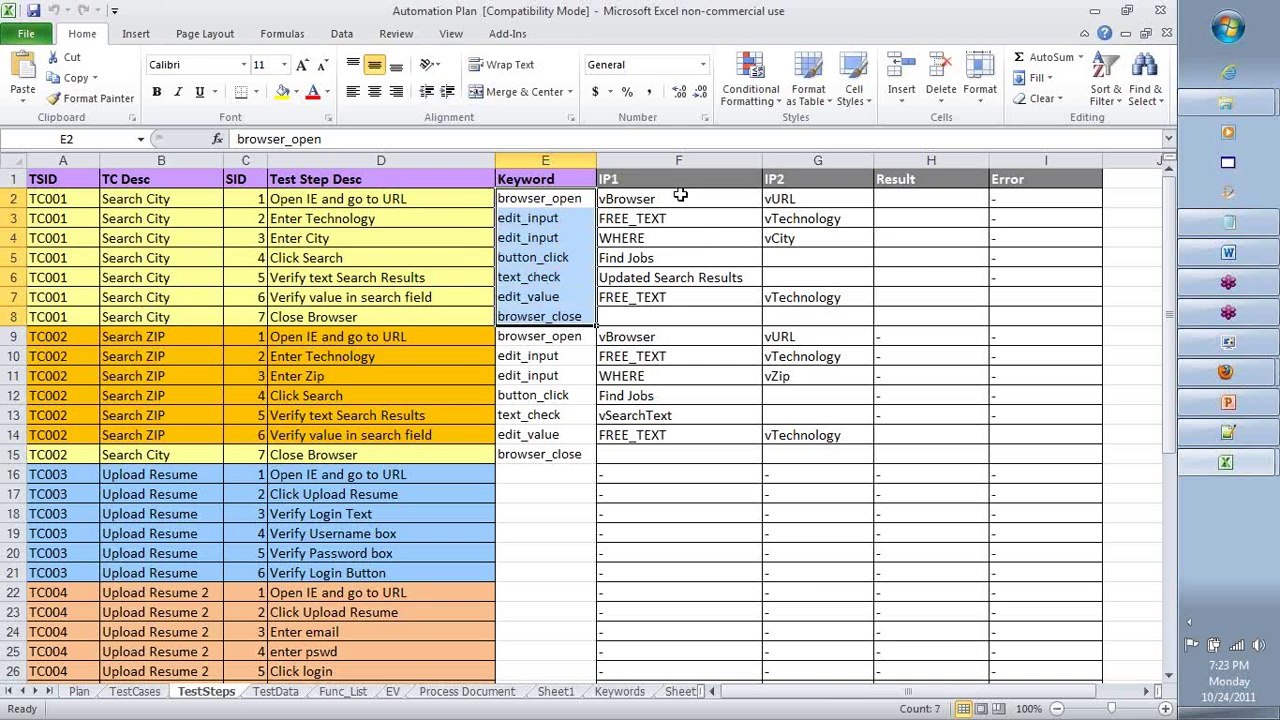Apply Comma Style
The height and width of the screenshot is (720, 1280).
649,92
